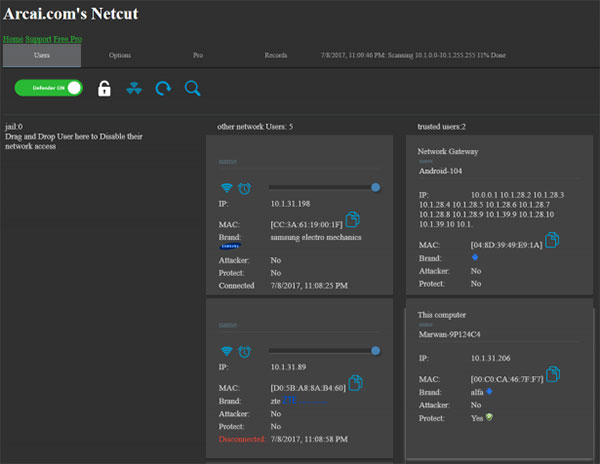Click the gateway IP address list
Viewport: 600px width, 464px height.
pyautogui.click(x=492, y=210)
